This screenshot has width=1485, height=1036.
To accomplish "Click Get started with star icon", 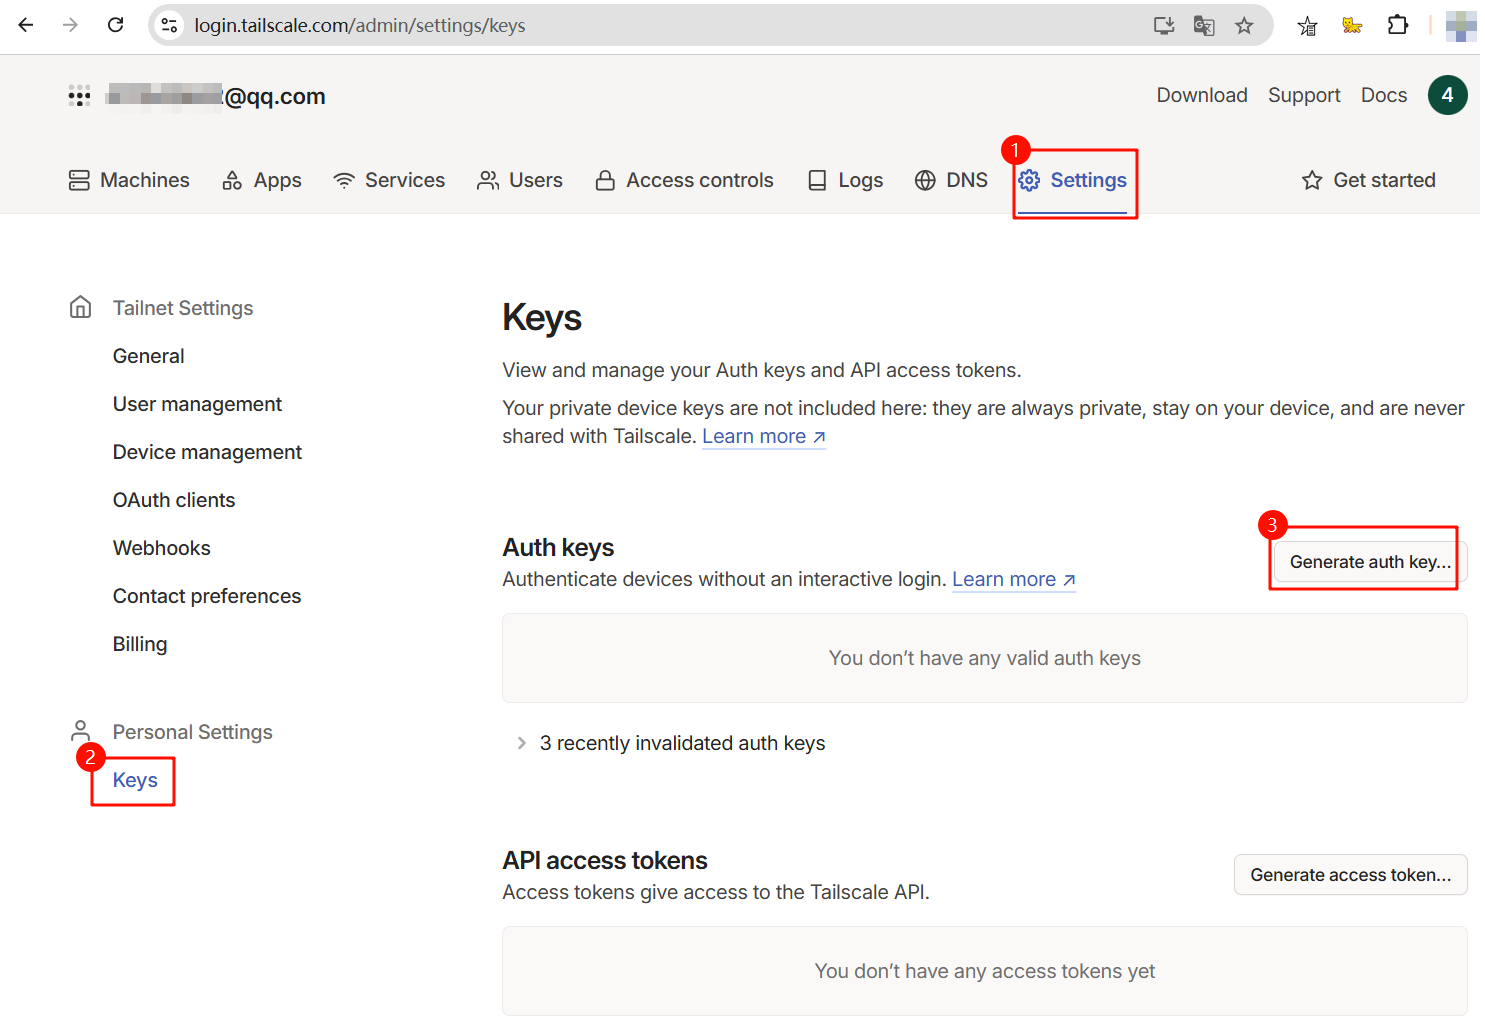I will [x=1368, y=180].
